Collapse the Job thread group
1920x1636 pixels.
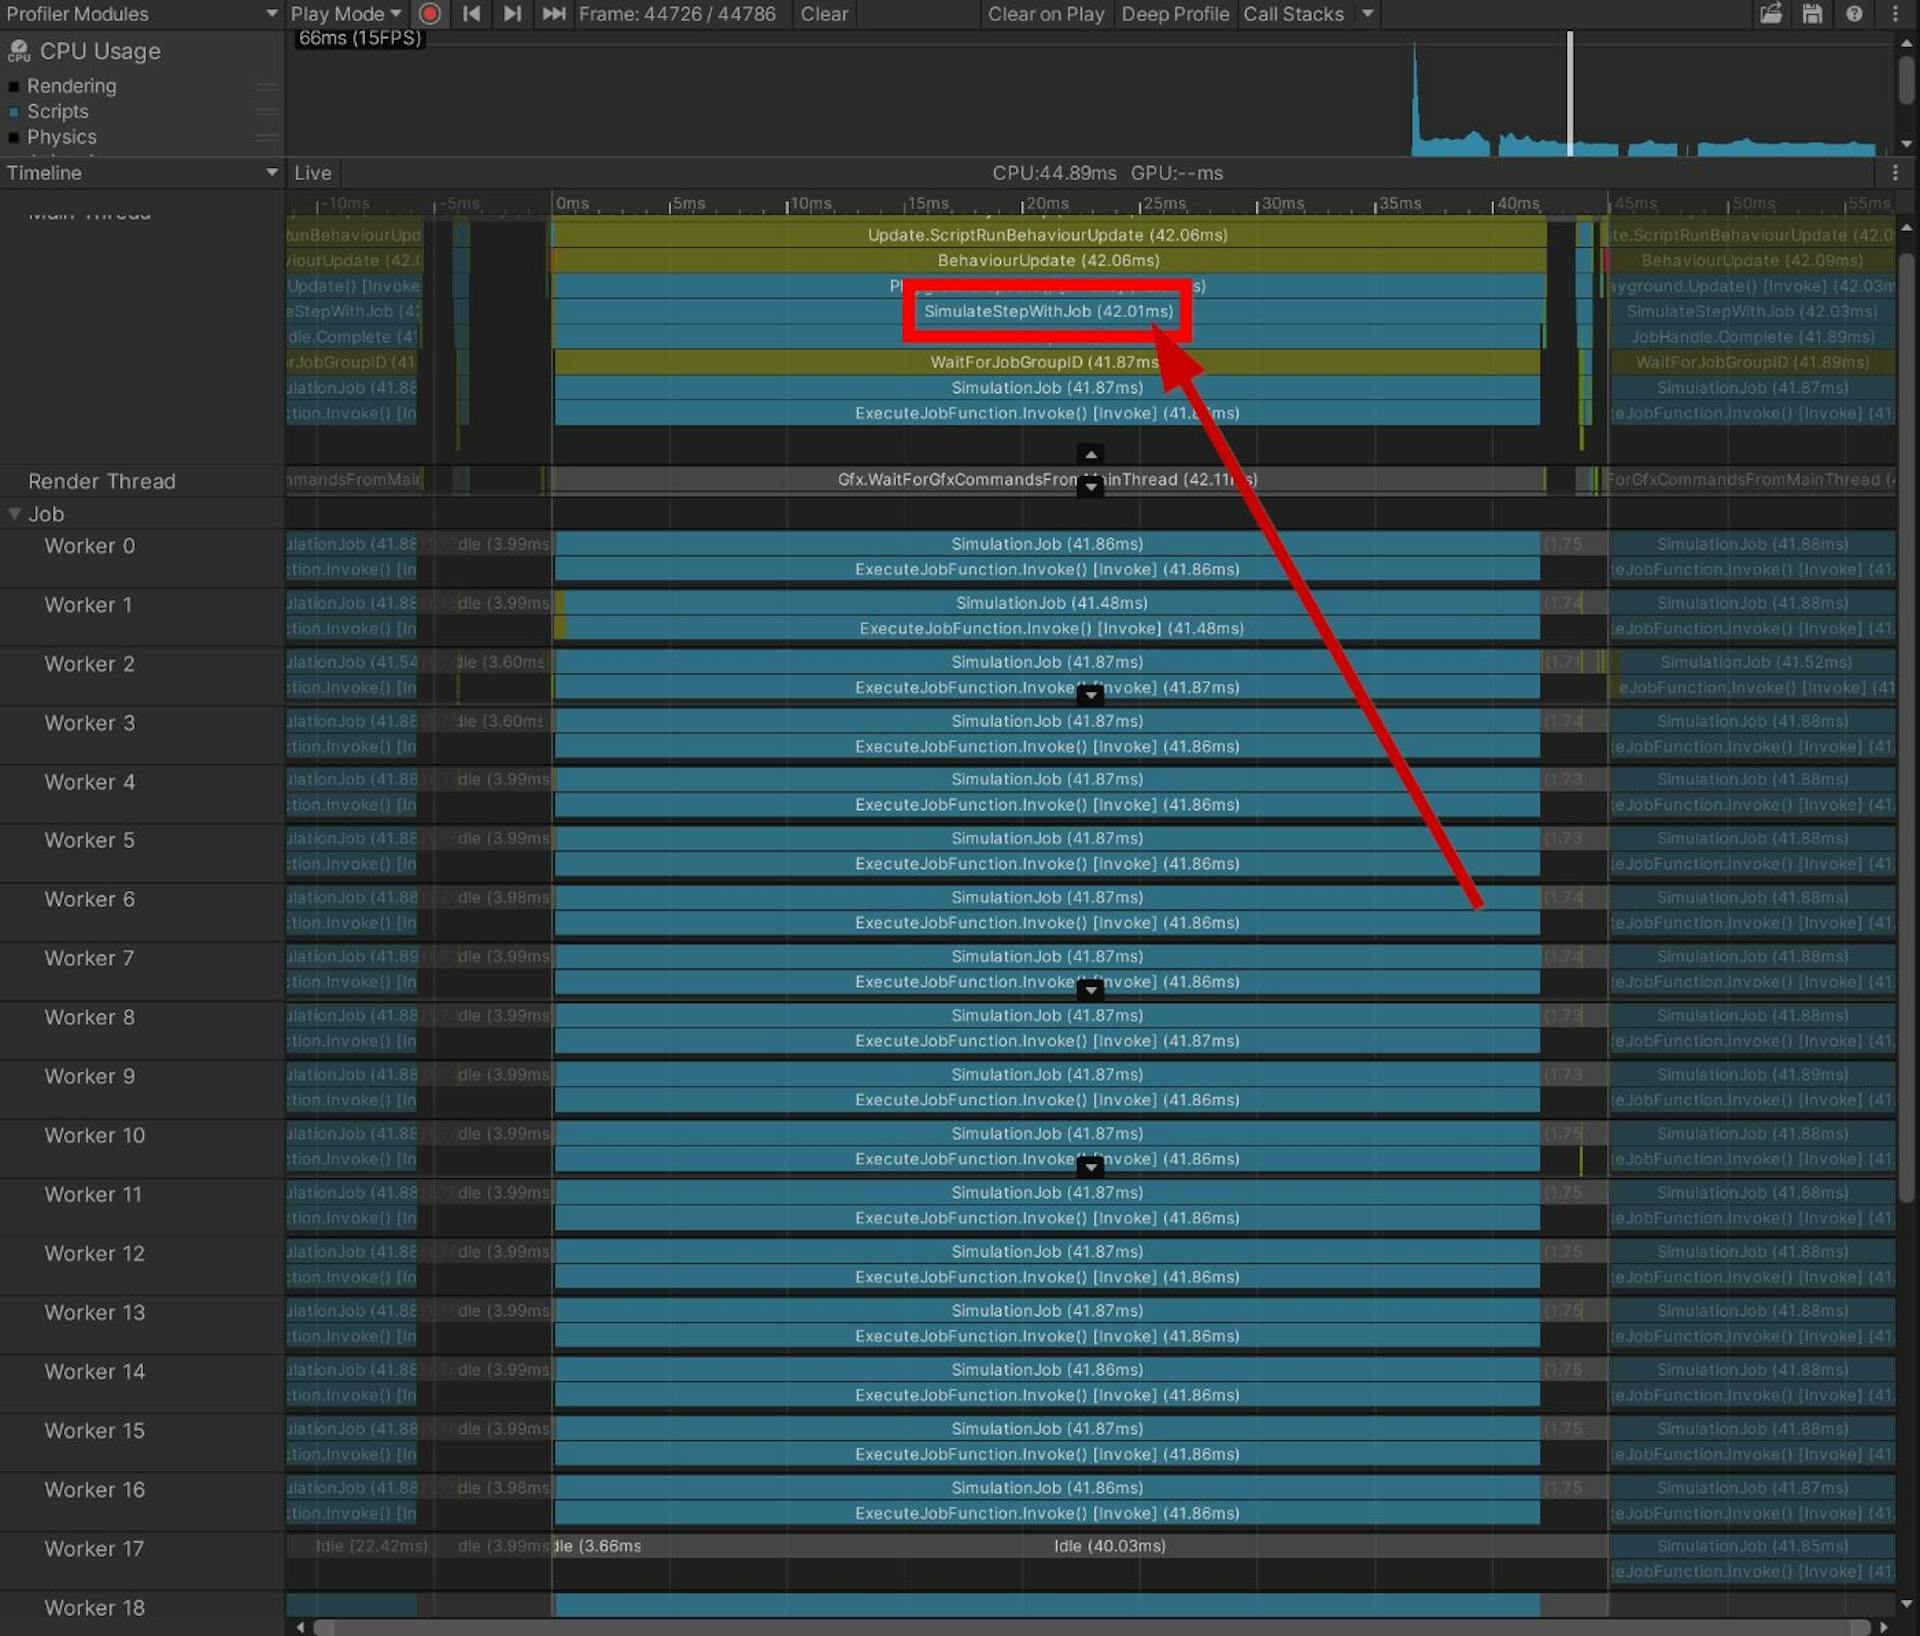coord(15,514)
